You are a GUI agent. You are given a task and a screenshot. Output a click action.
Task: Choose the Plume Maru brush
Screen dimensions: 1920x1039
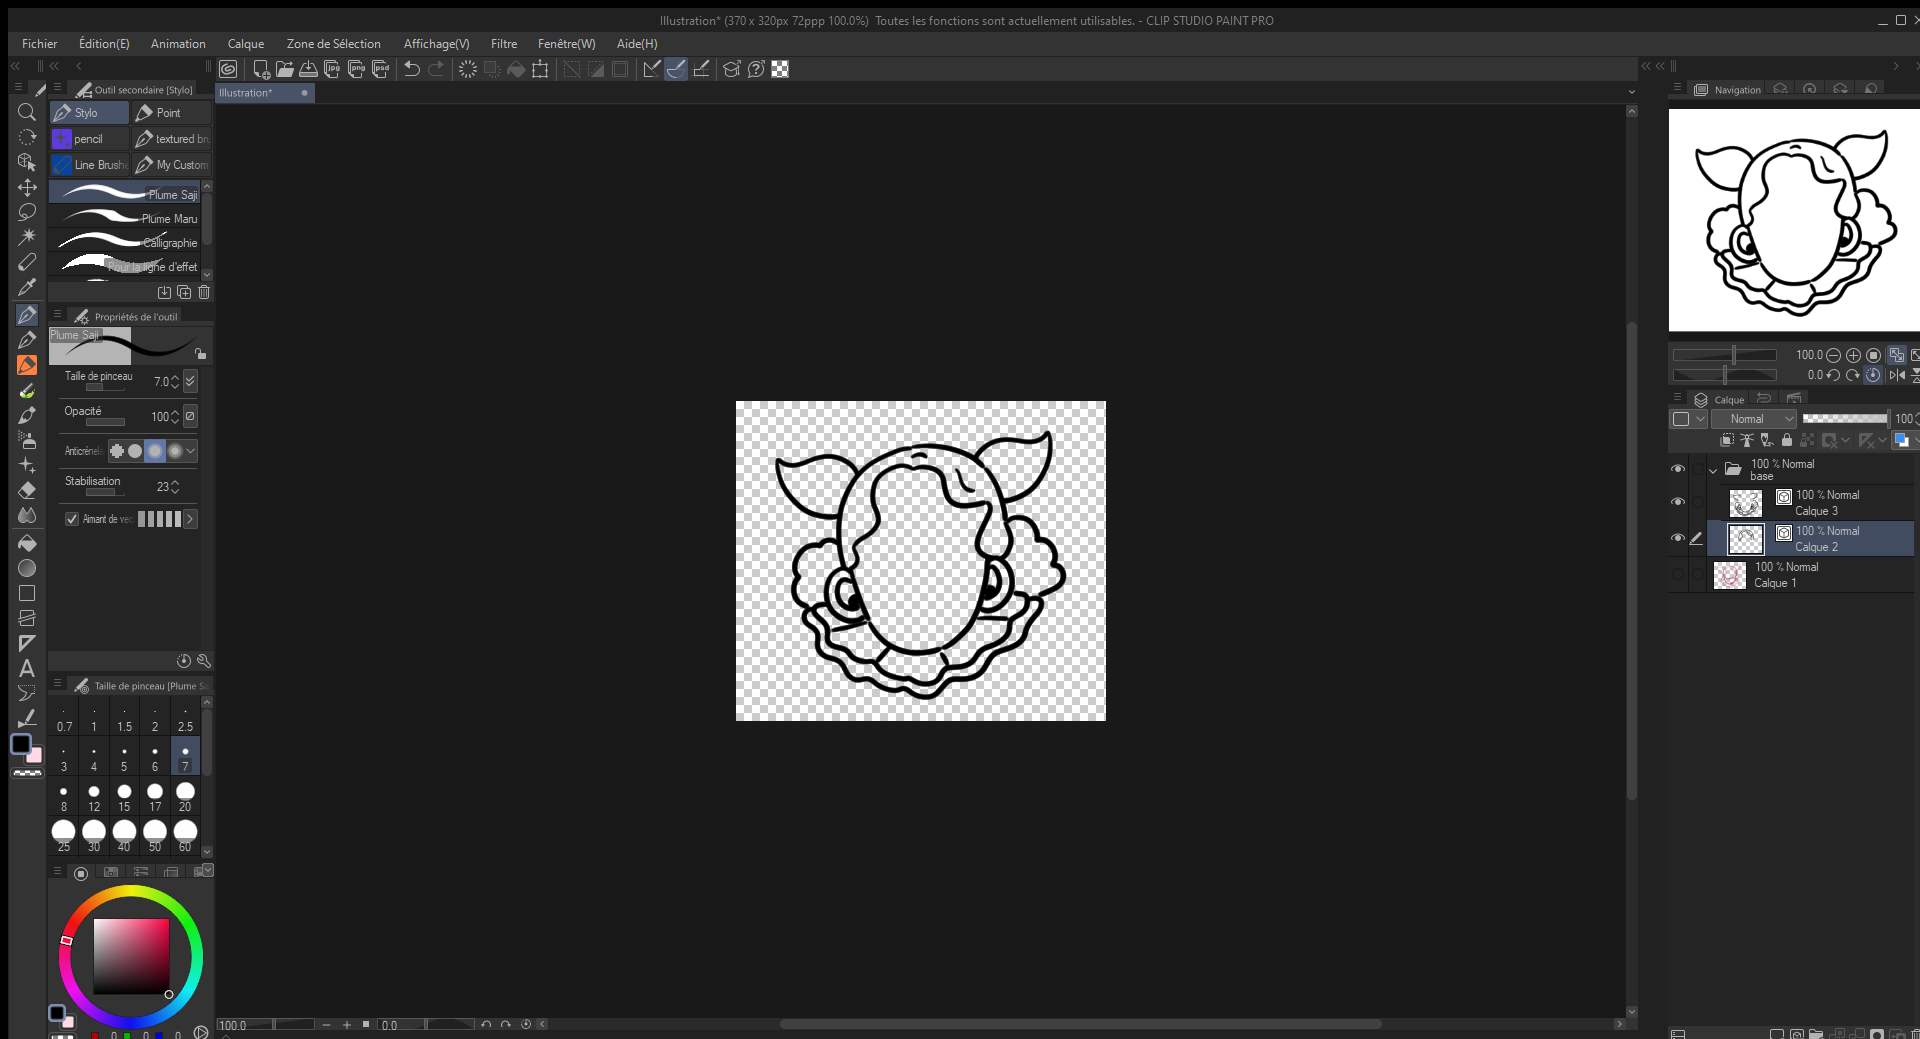[126, 218]
